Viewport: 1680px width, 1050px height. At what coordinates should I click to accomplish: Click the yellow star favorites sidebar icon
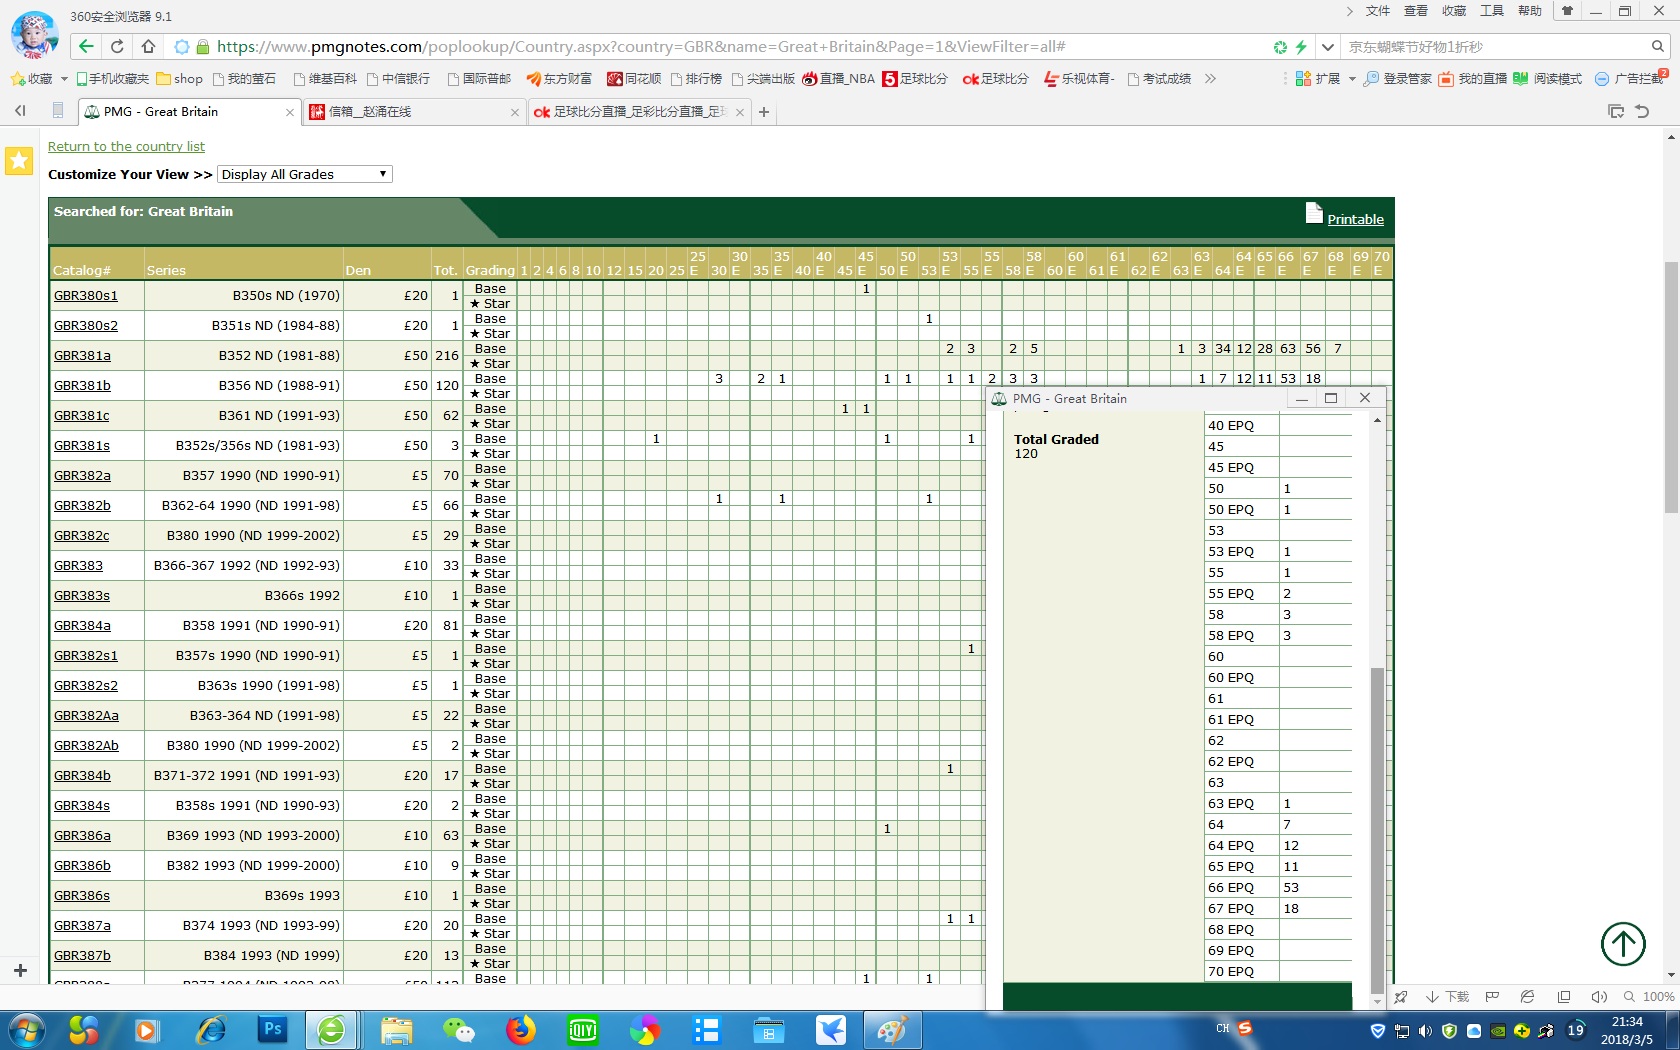click(x=19, y=161)
